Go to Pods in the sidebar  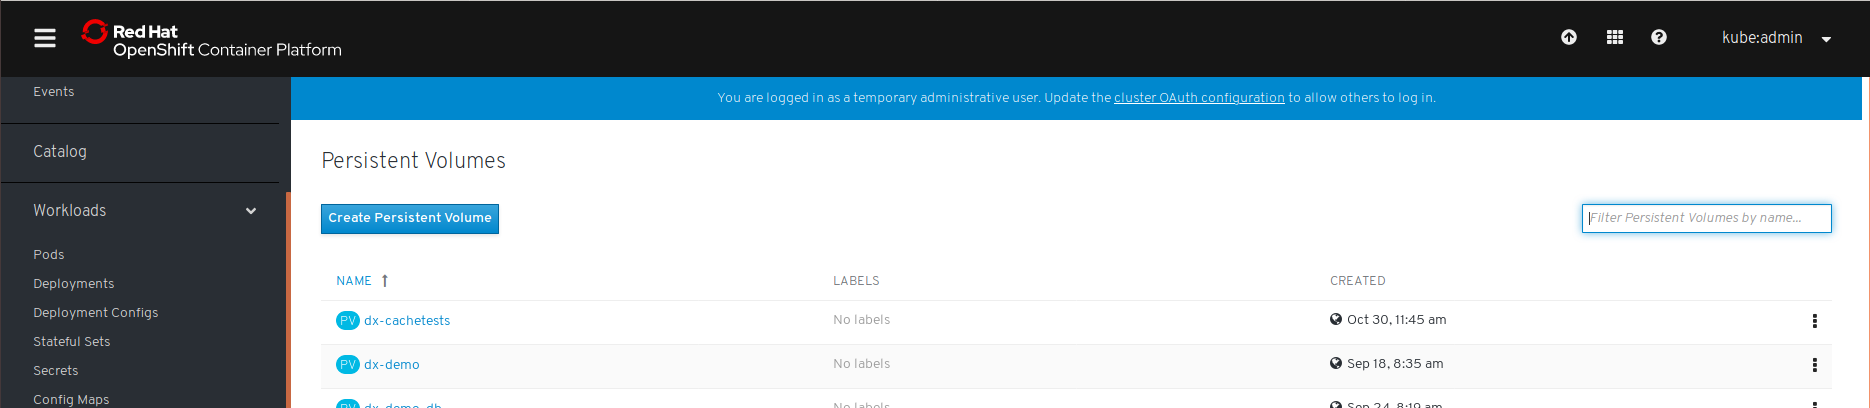pos(49,255)
